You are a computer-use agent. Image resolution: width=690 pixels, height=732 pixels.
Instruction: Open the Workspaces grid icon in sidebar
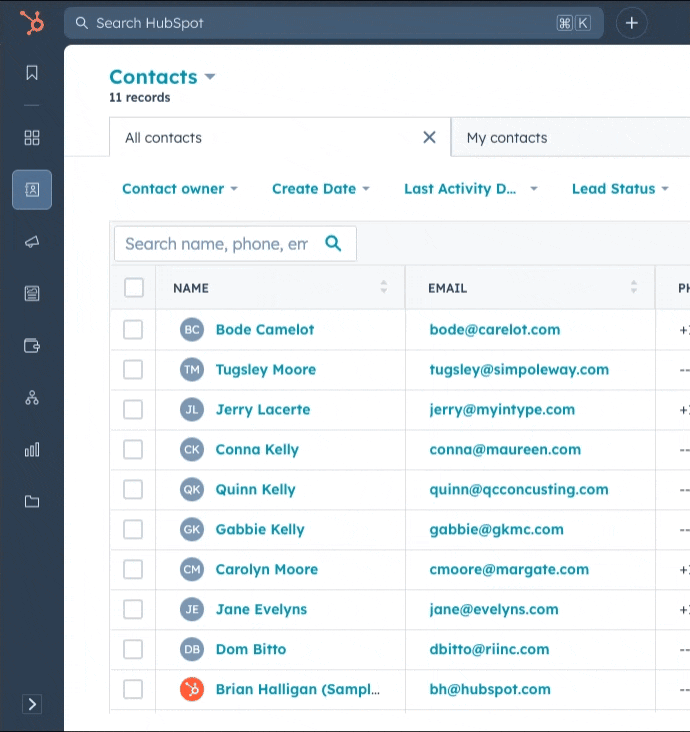[32, 138]
